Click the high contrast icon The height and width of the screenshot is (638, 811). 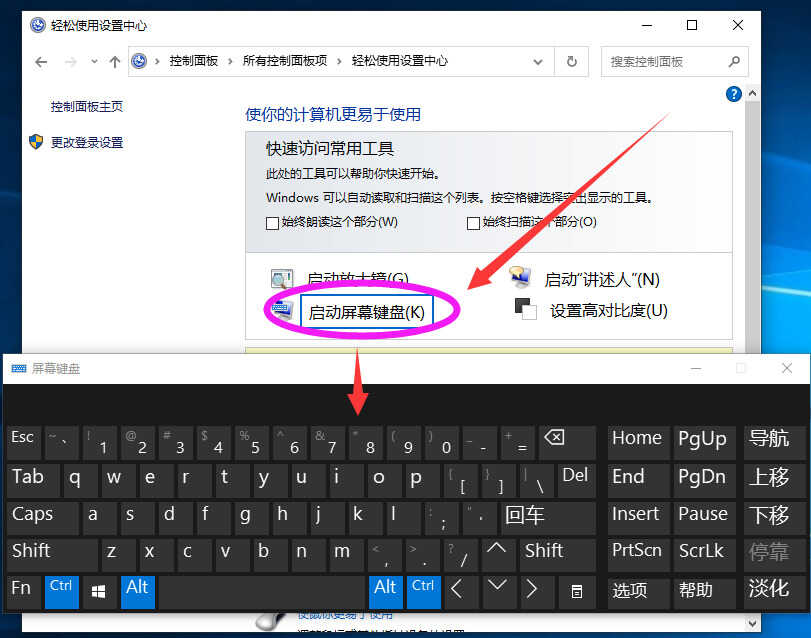(525, 309)
